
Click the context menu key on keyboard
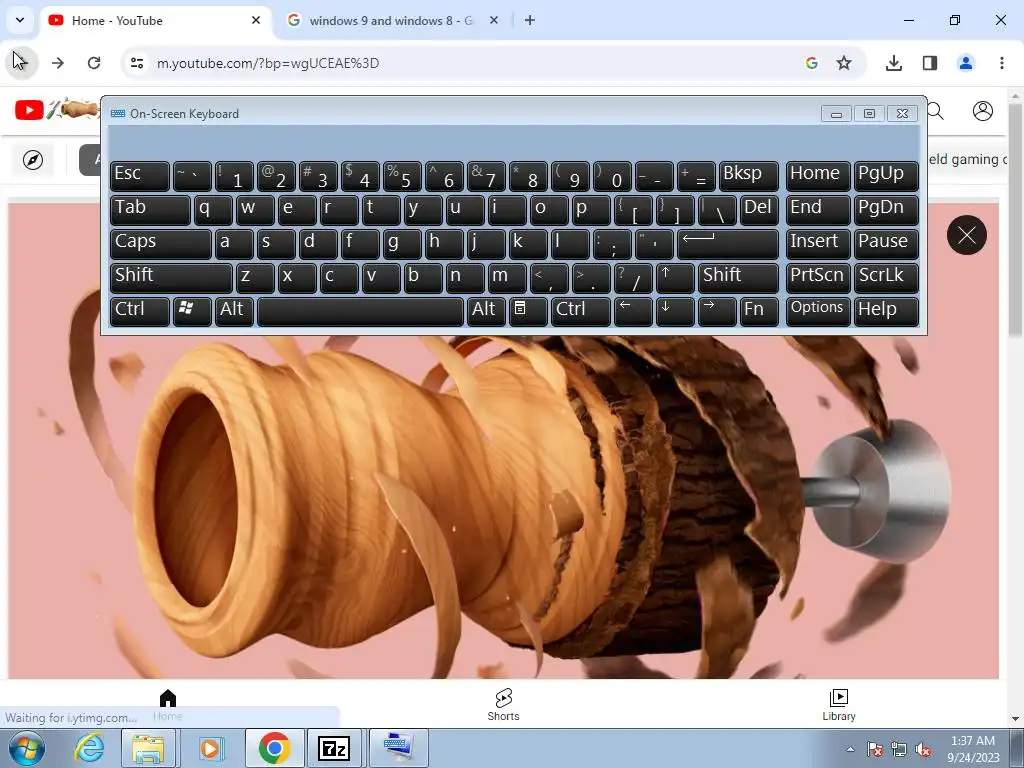528,312
